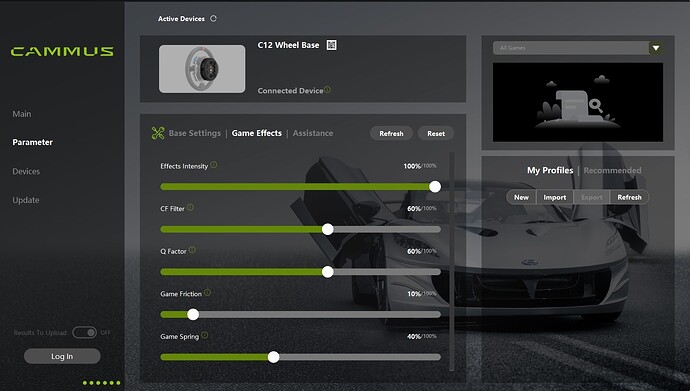This screenshot has height=391, width=690.
Task: Click the Connected Device label
Action: tap(290, 91)
